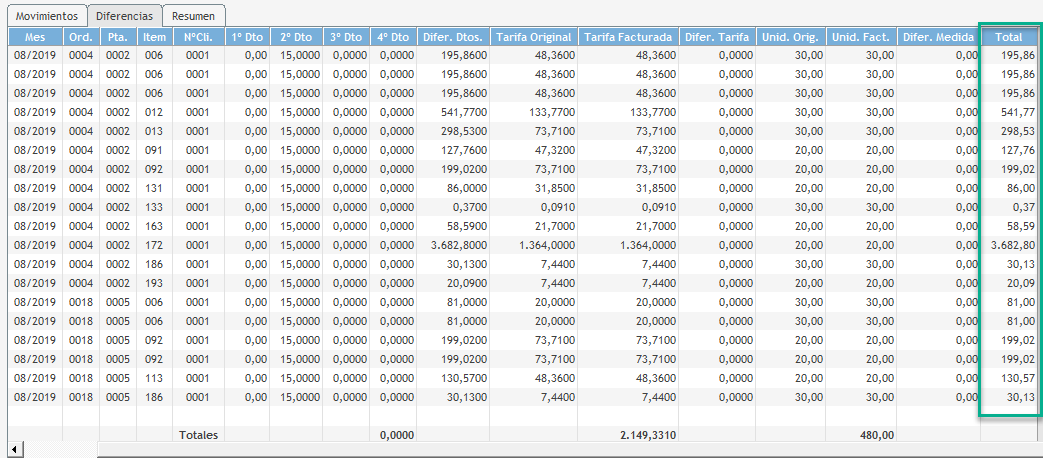Click the Tarifa Original column header
This screenshot has height=458, width=1043.
(x=533, y=37)
